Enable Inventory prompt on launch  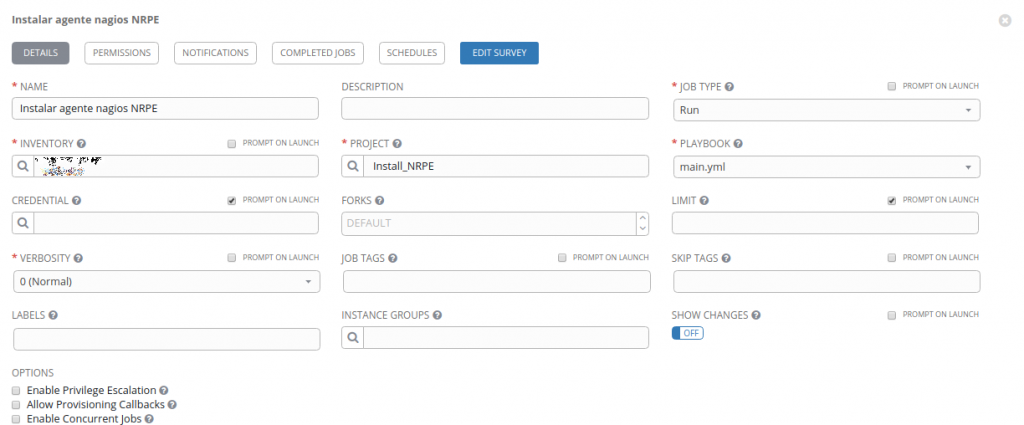click(231, 144)
